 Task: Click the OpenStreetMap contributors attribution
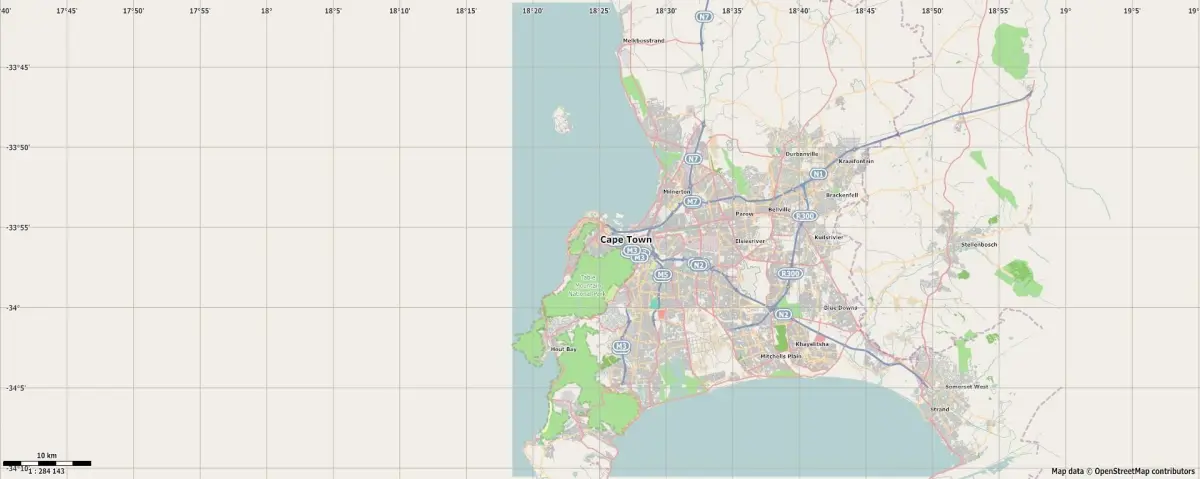click(x=1123, y=471)
